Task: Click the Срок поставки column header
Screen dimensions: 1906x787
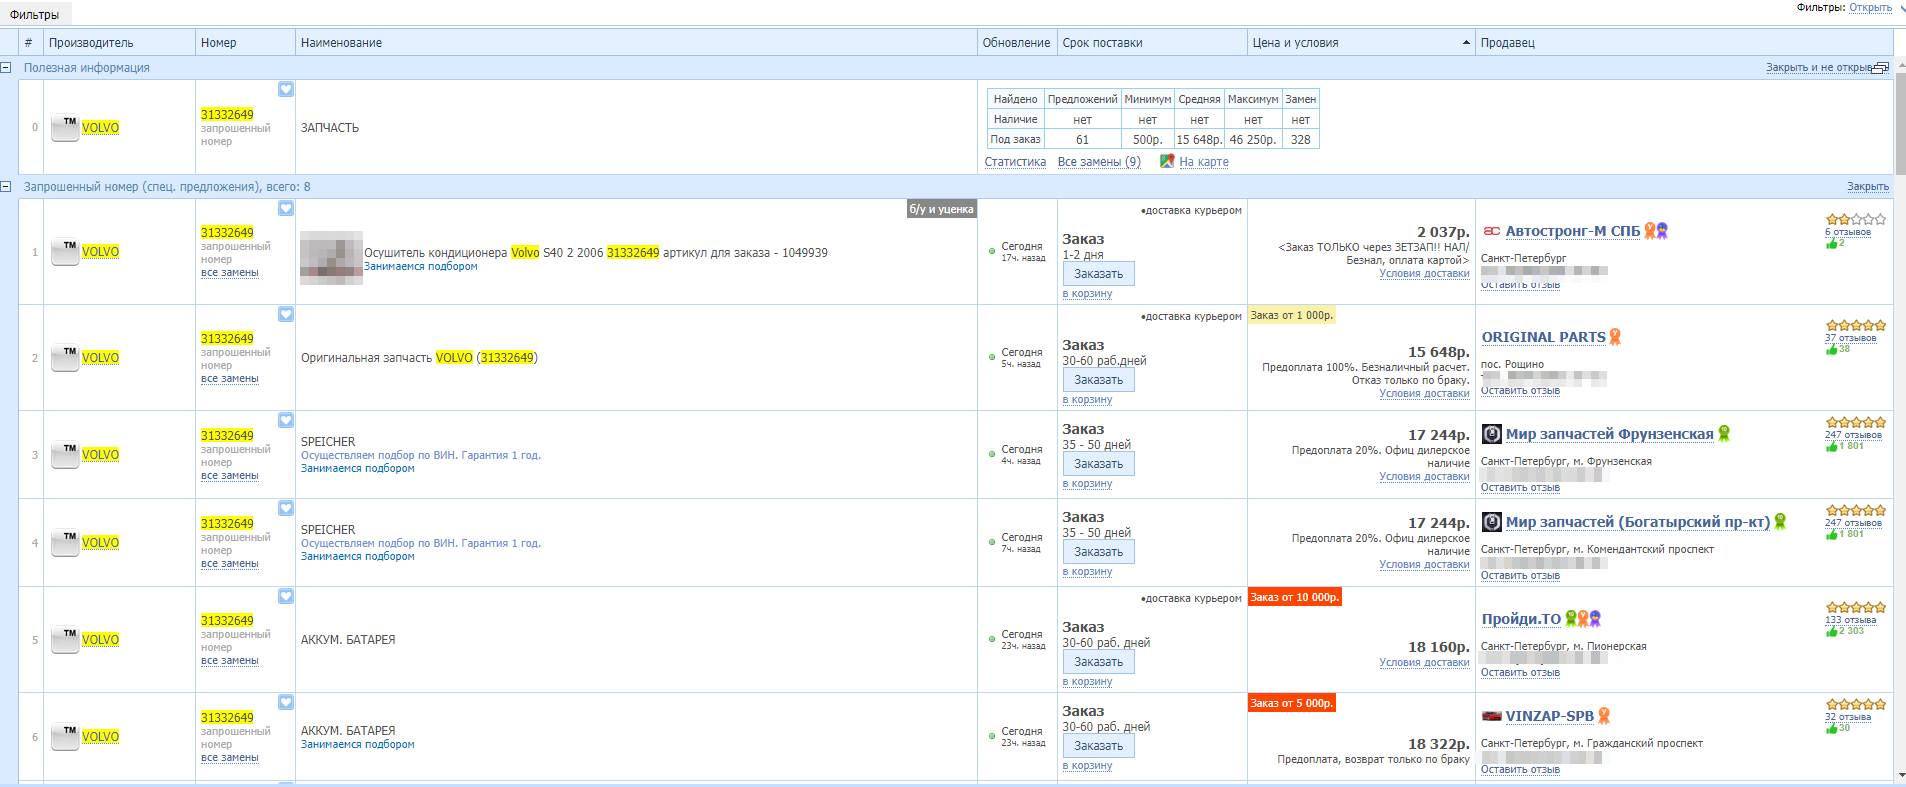Action: click(1152, 43)
